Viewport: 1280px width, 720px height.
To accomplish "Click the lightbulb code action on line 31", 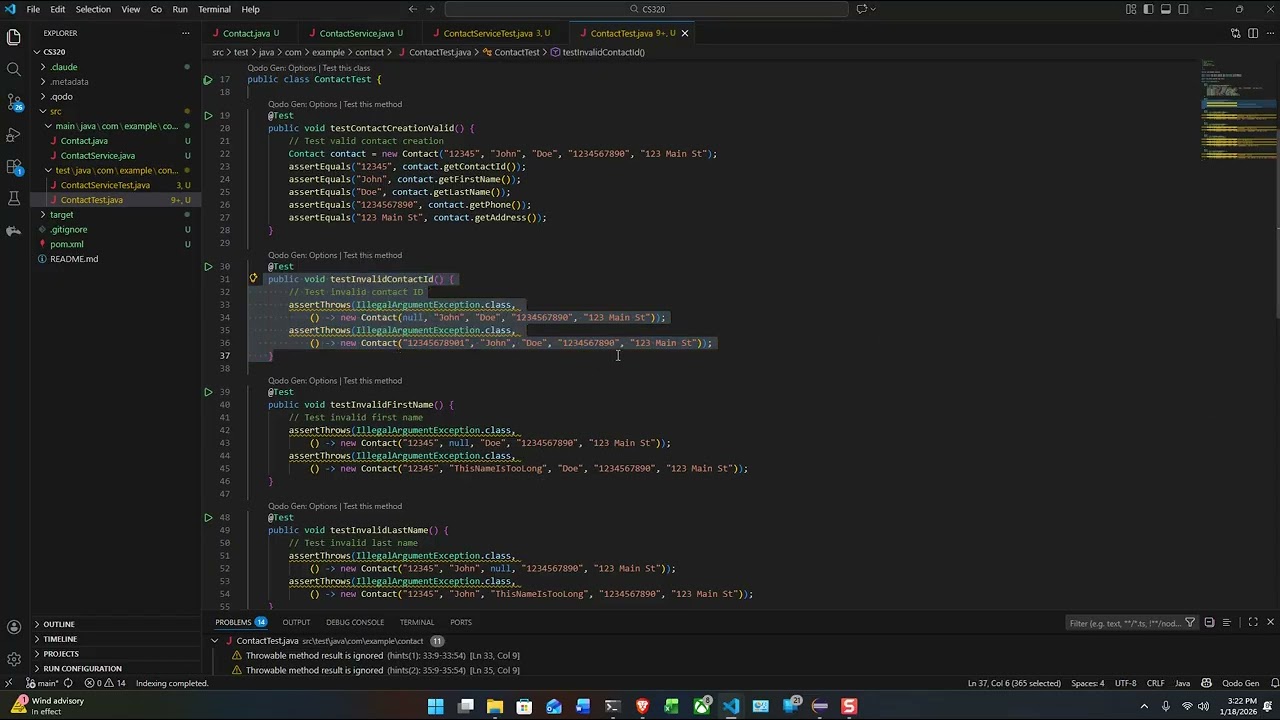I will [253, 279].
